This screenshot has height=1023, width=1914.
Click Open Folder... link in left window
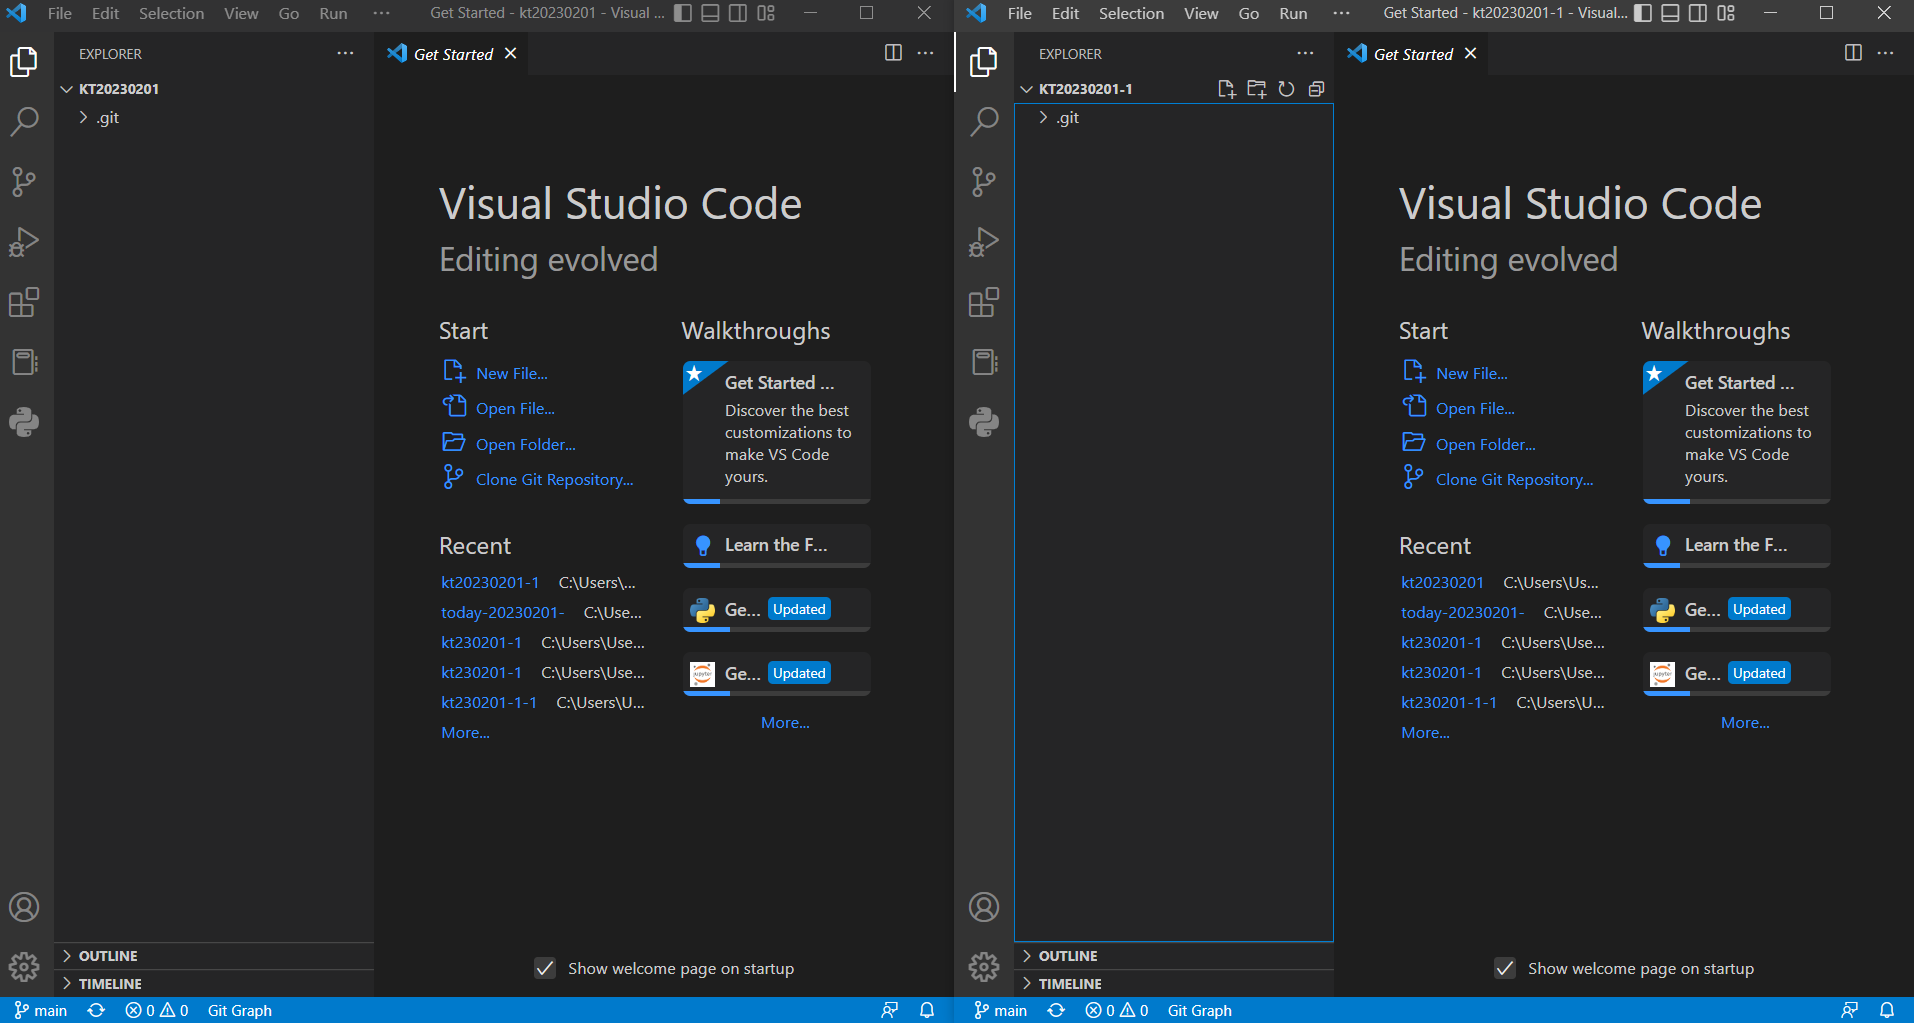[525, 444]
